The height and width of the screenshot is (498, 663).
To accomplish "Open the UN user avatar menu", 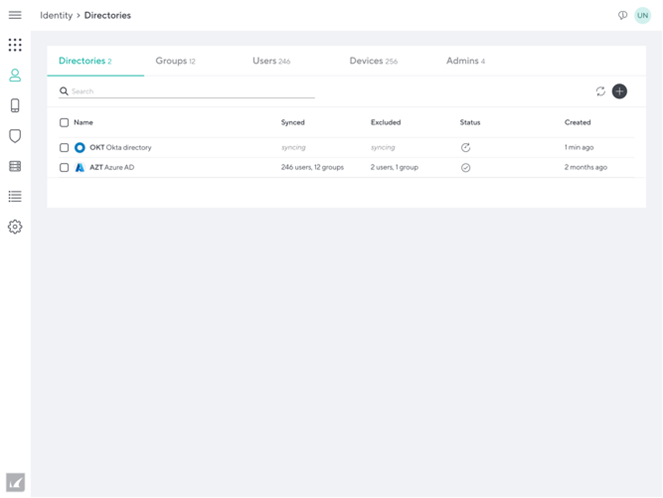I will click(643, 15).
